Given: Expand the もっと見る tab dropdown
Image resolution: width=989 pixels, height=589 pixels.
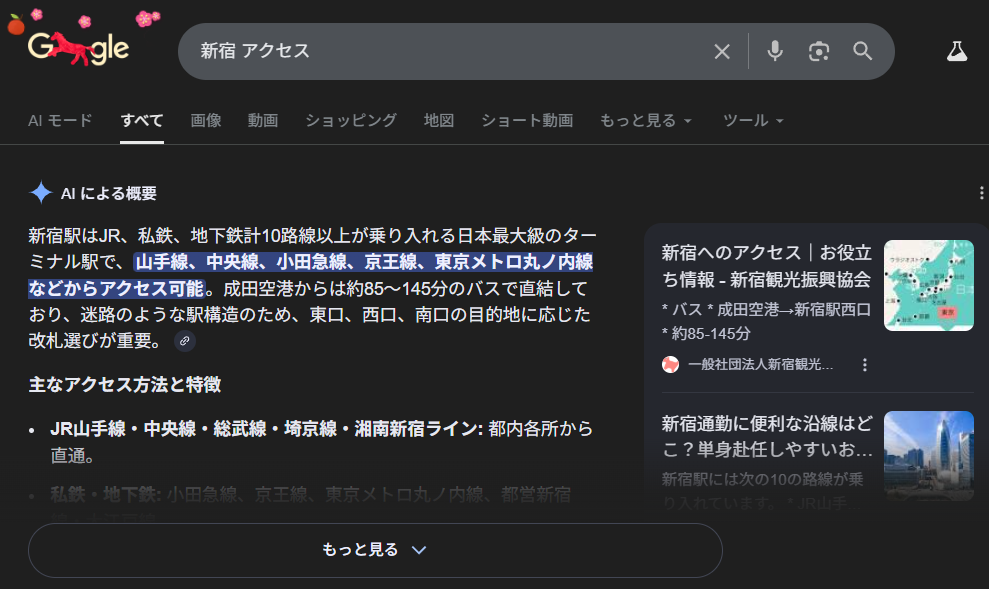Looking at the screenshot, I should [645, 121].
